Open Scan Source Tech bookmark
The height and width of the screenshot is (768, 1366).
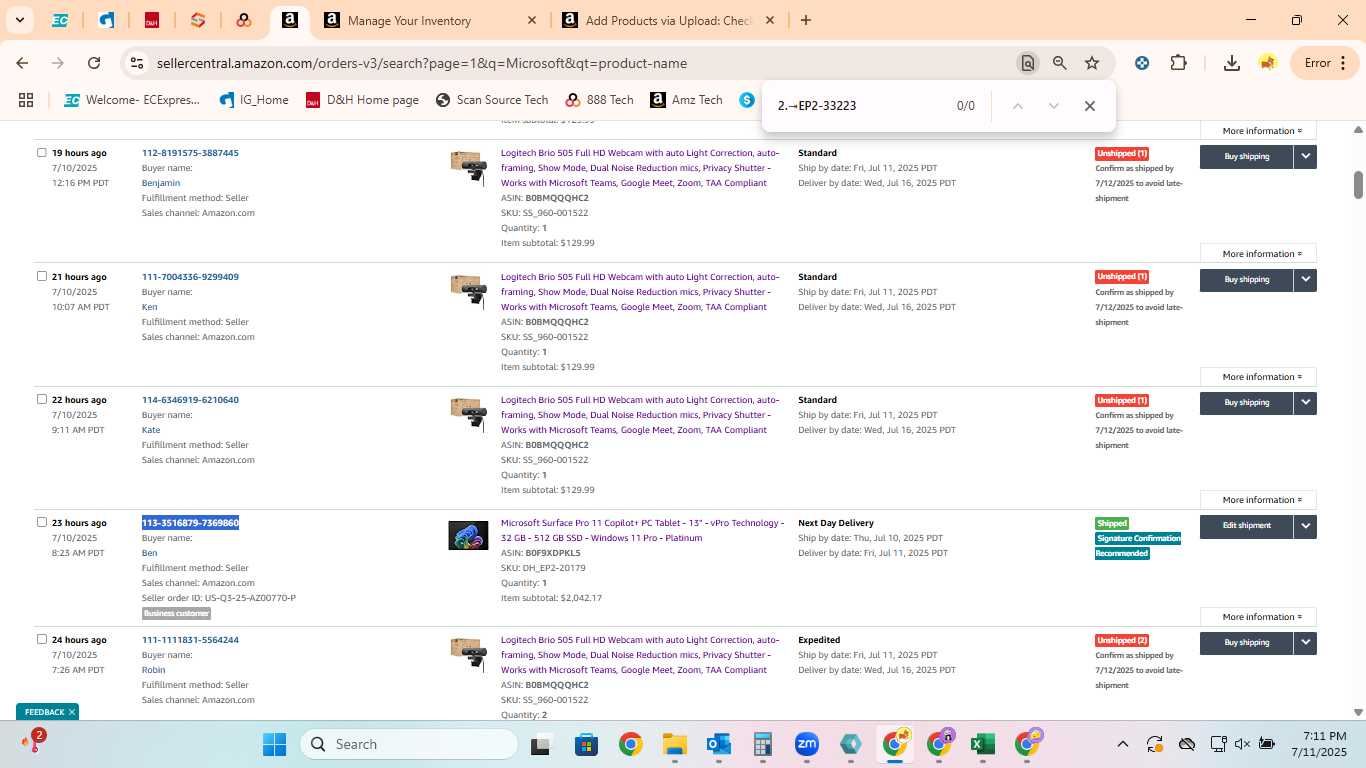point(491,100)
